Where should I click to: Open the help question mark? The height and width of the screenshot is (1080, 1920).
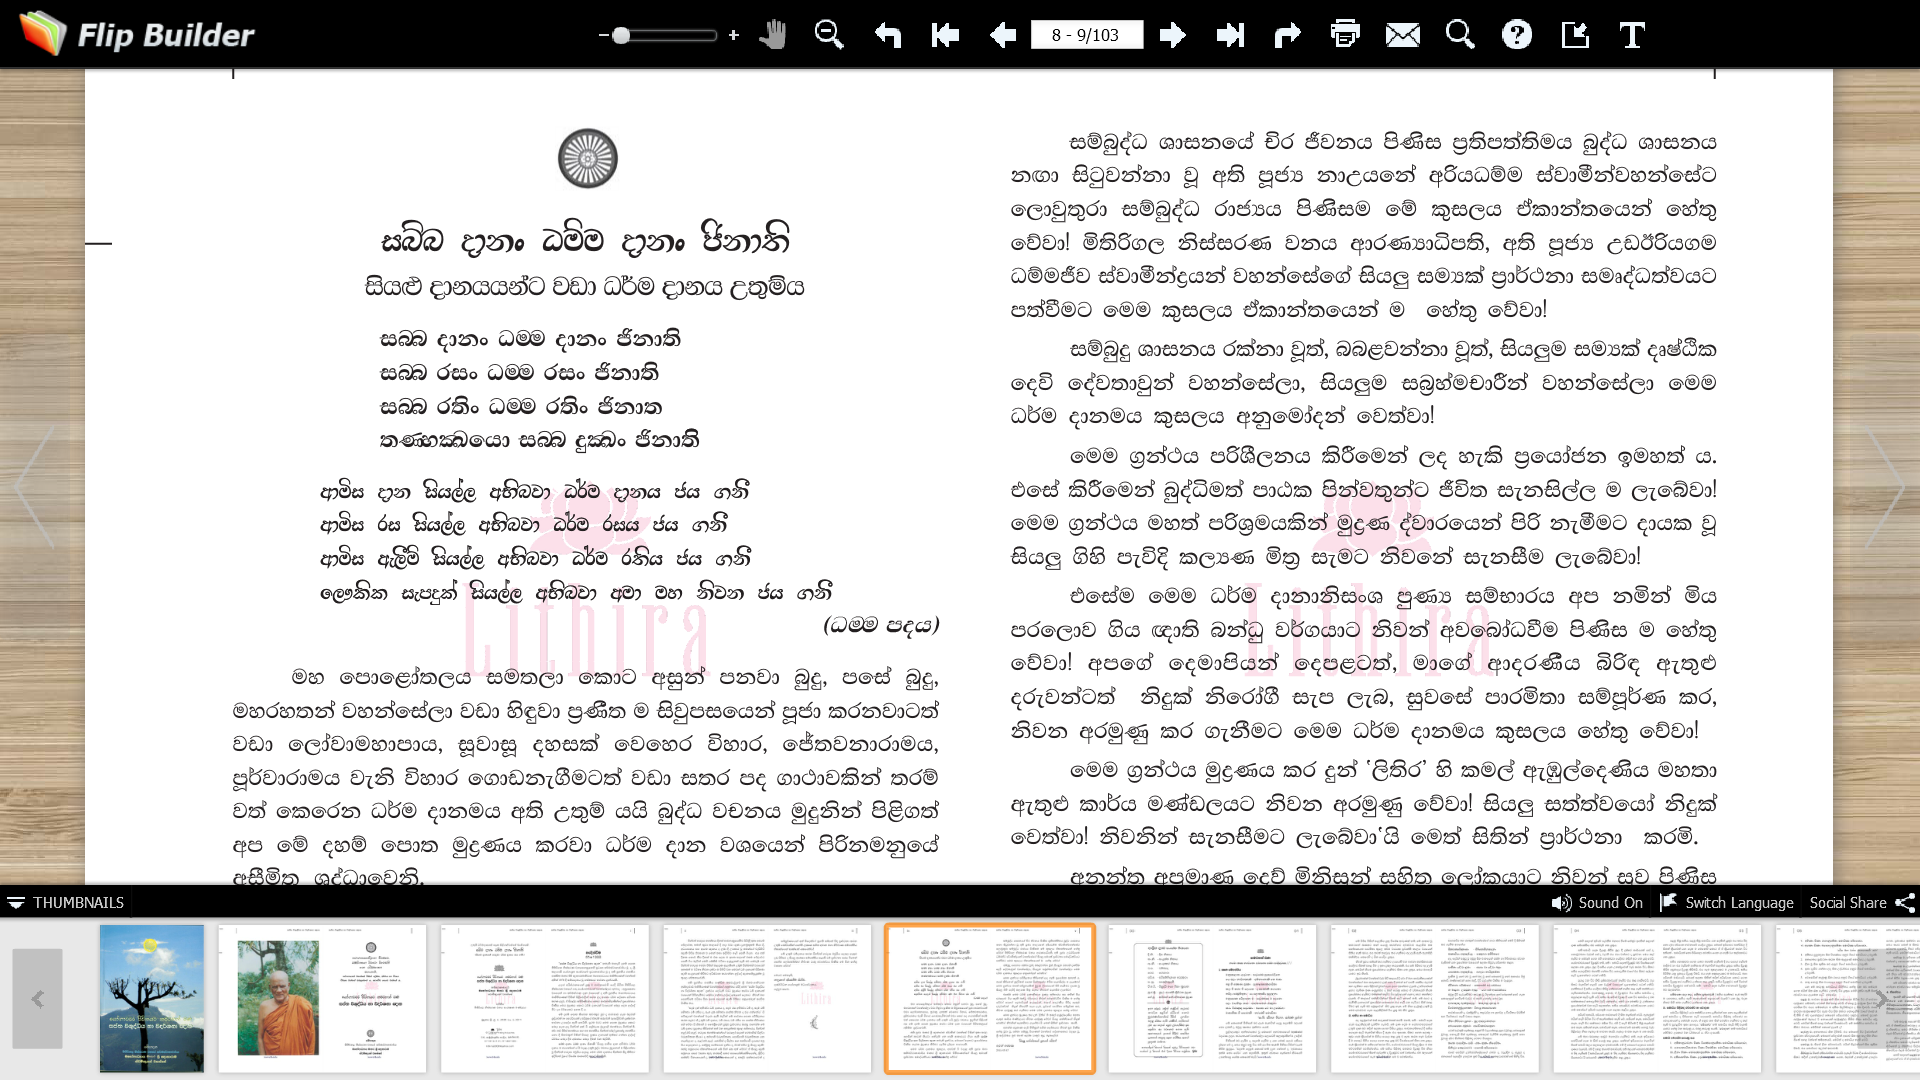(x=1517, y=35)
